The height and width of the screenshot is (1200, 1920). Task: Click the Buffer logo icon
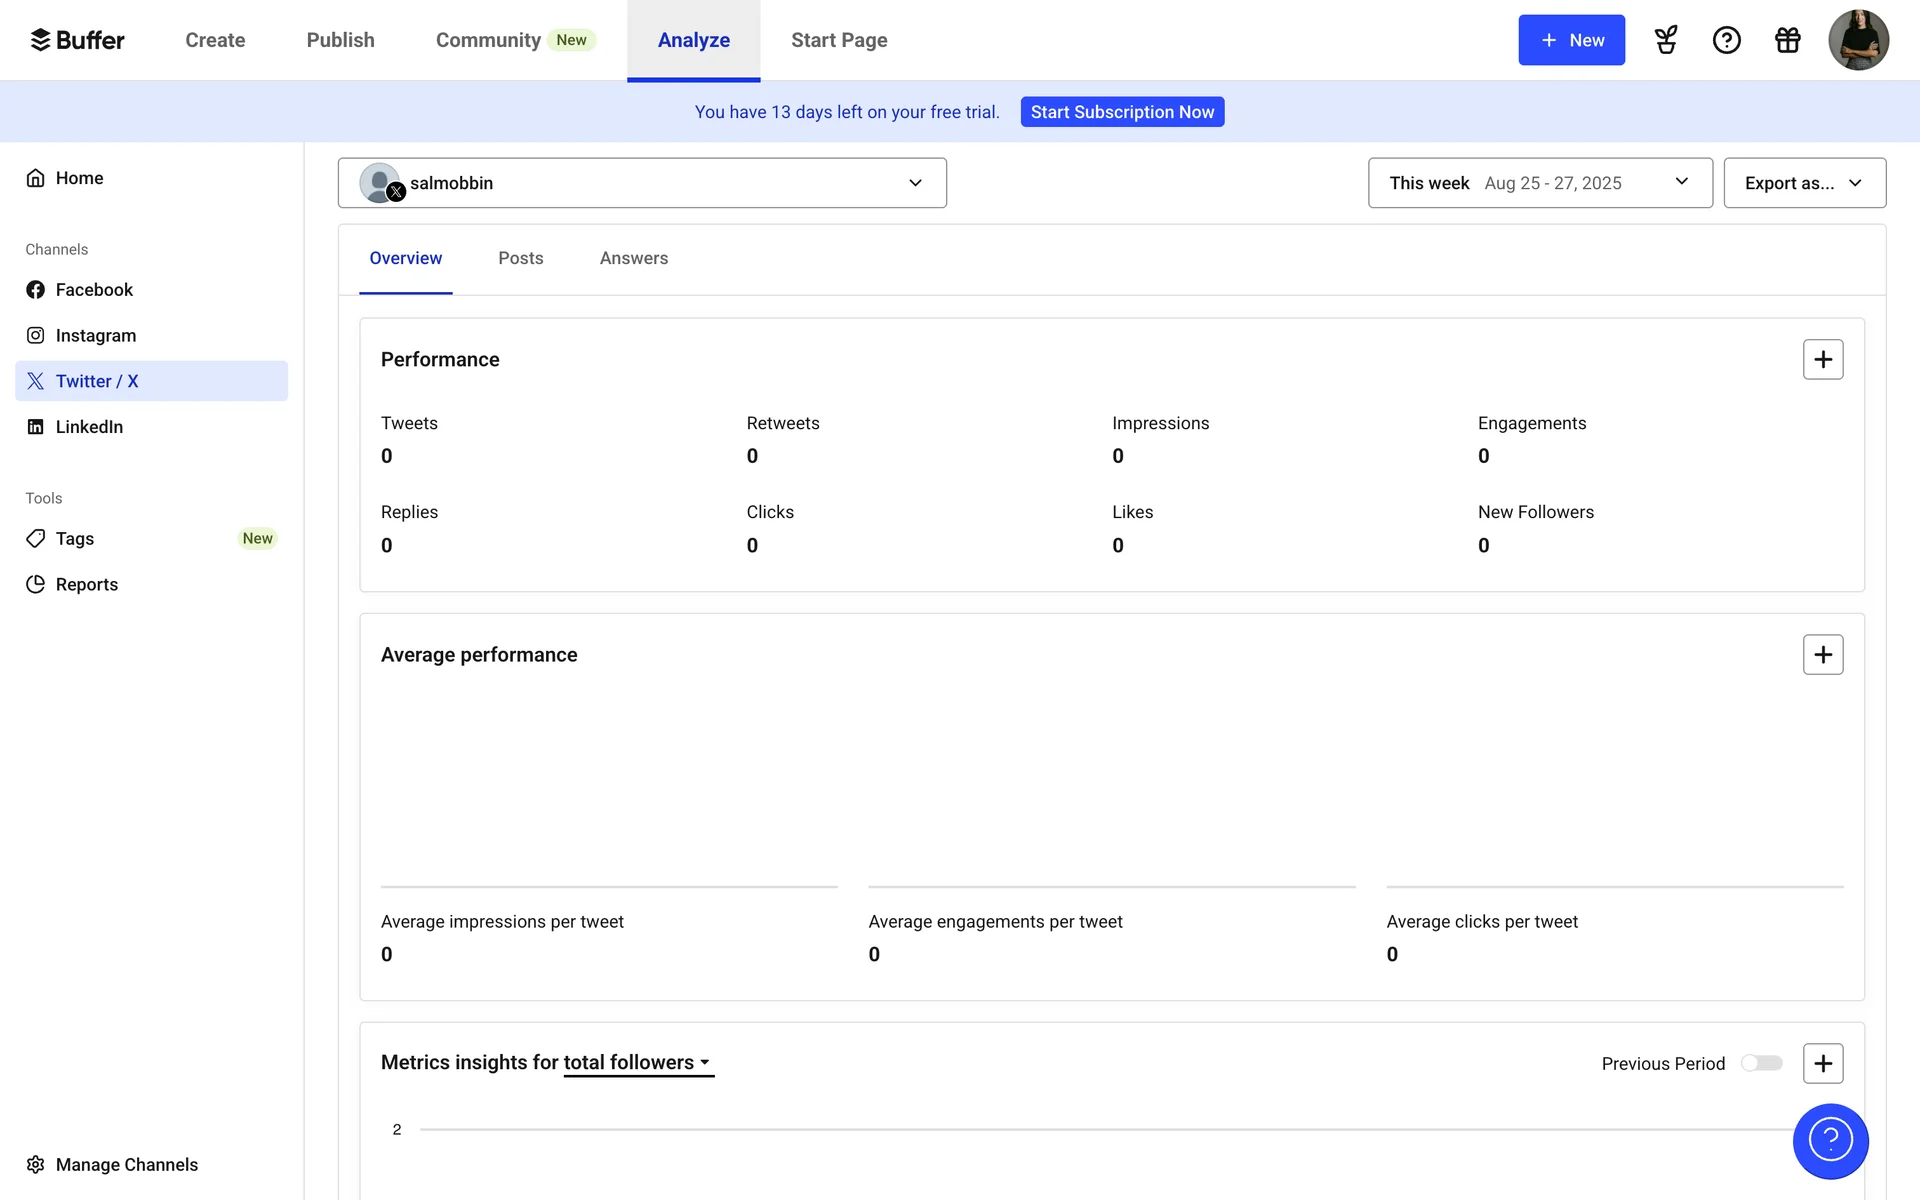click(x=40, y=40)
